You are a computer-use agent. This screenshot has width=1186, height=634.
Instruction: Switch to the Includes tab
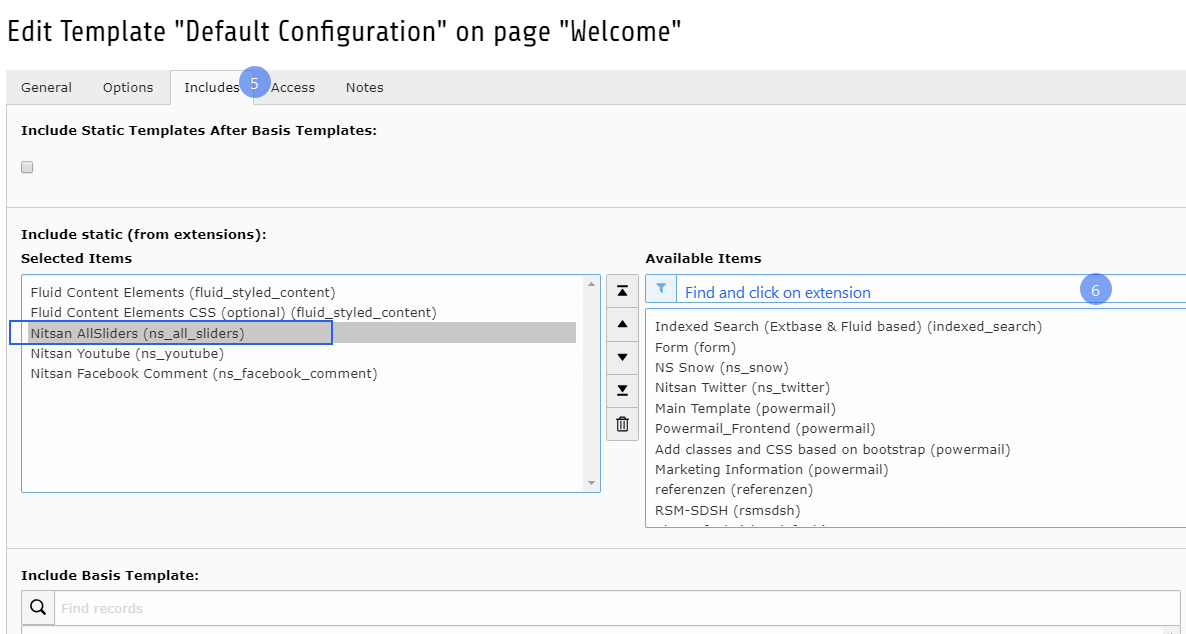(x=212, y=88)
